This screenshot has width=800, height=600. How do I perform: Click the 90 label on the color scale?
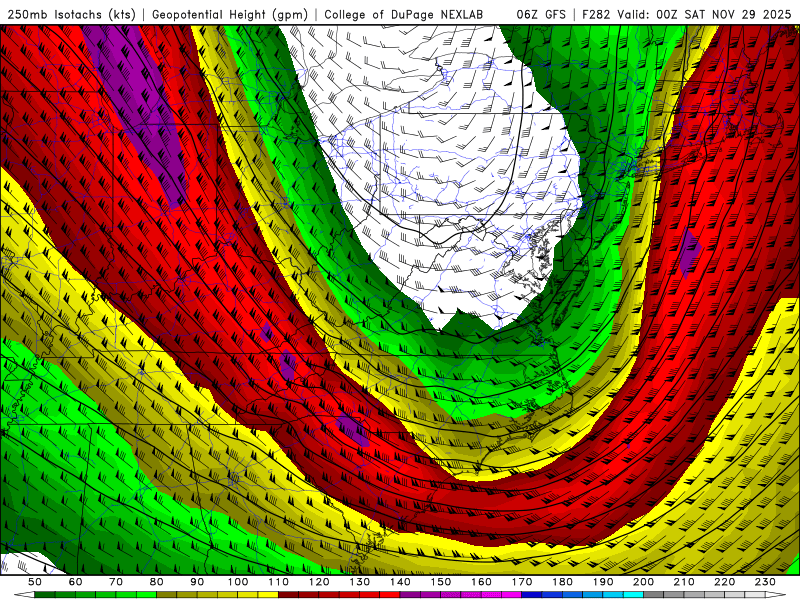point(197,582)
